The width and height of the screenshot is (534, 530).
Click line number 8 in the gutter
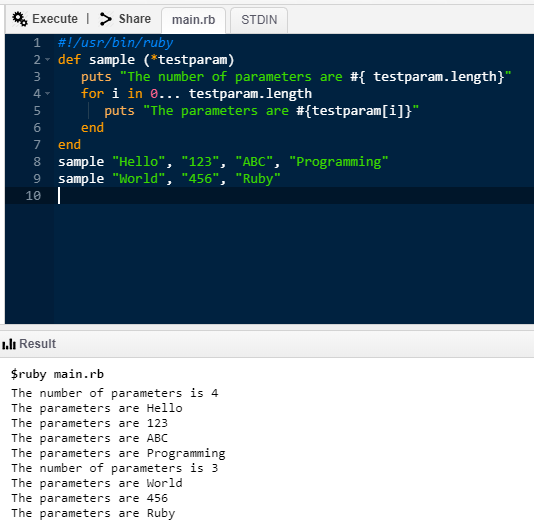(x=37, y=161)
